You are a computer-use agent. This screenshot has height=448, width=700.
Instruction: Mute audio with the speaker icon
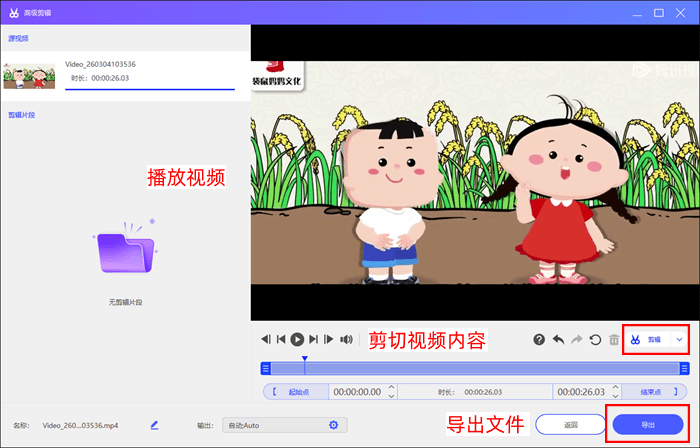(346, 340)
